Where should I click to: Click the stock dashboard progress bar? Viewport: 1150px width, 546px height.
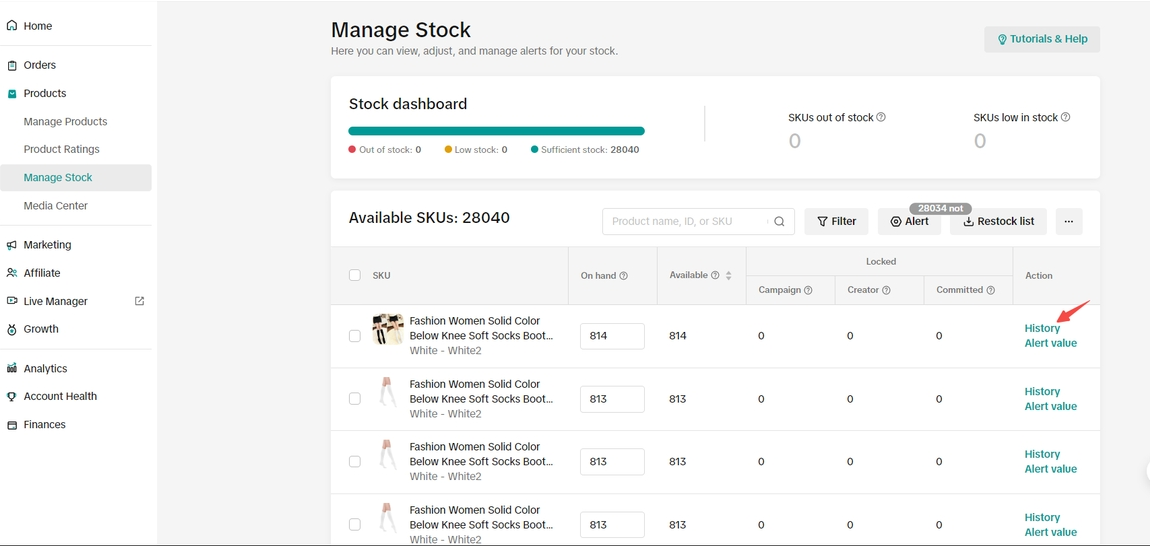(x=496, y=131)
